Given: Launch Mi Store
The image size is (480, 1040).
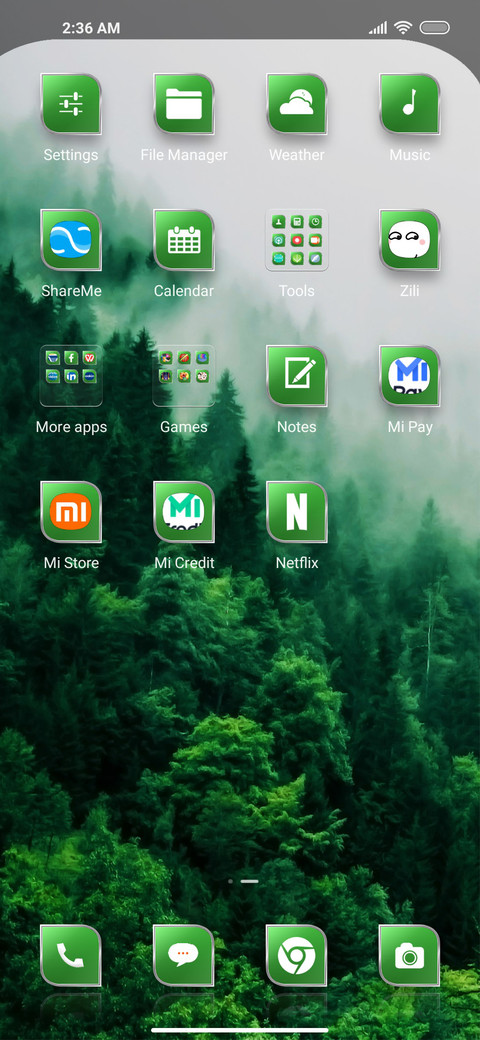Looking at the screenshot, I should coord(71,512).
